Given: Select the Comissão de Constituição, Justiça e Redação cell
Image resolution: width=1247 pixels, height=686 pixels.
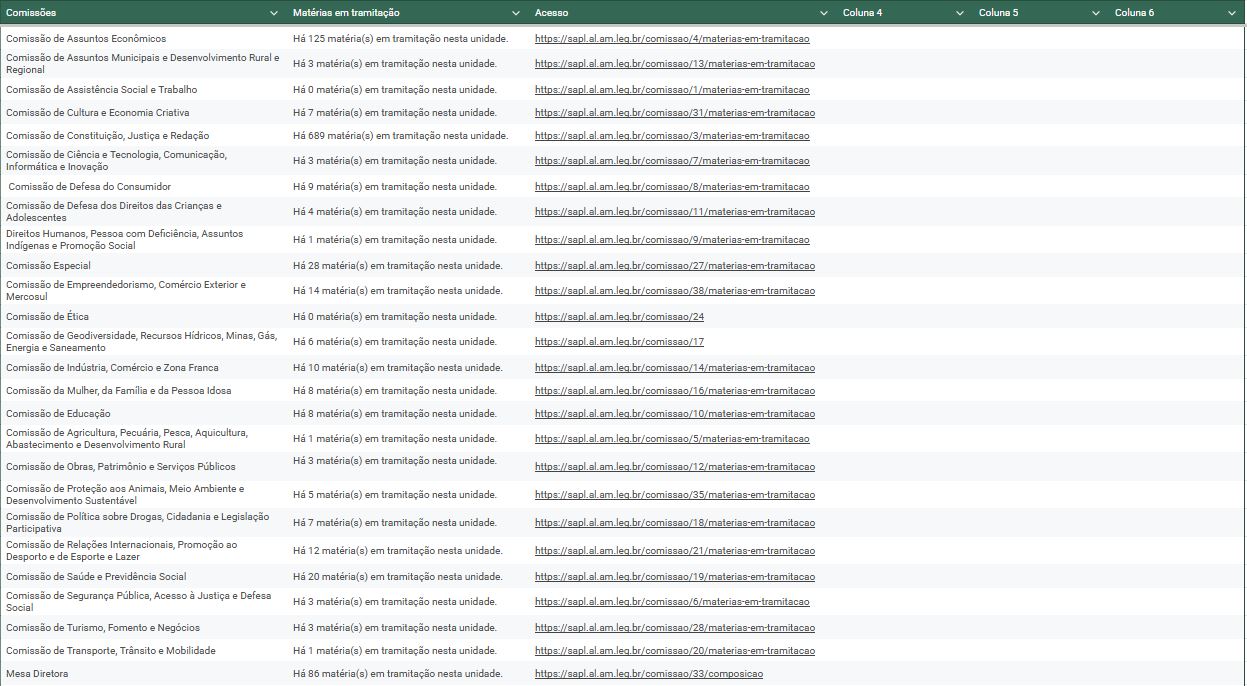Looking at the screenshot, I should 143,136.
